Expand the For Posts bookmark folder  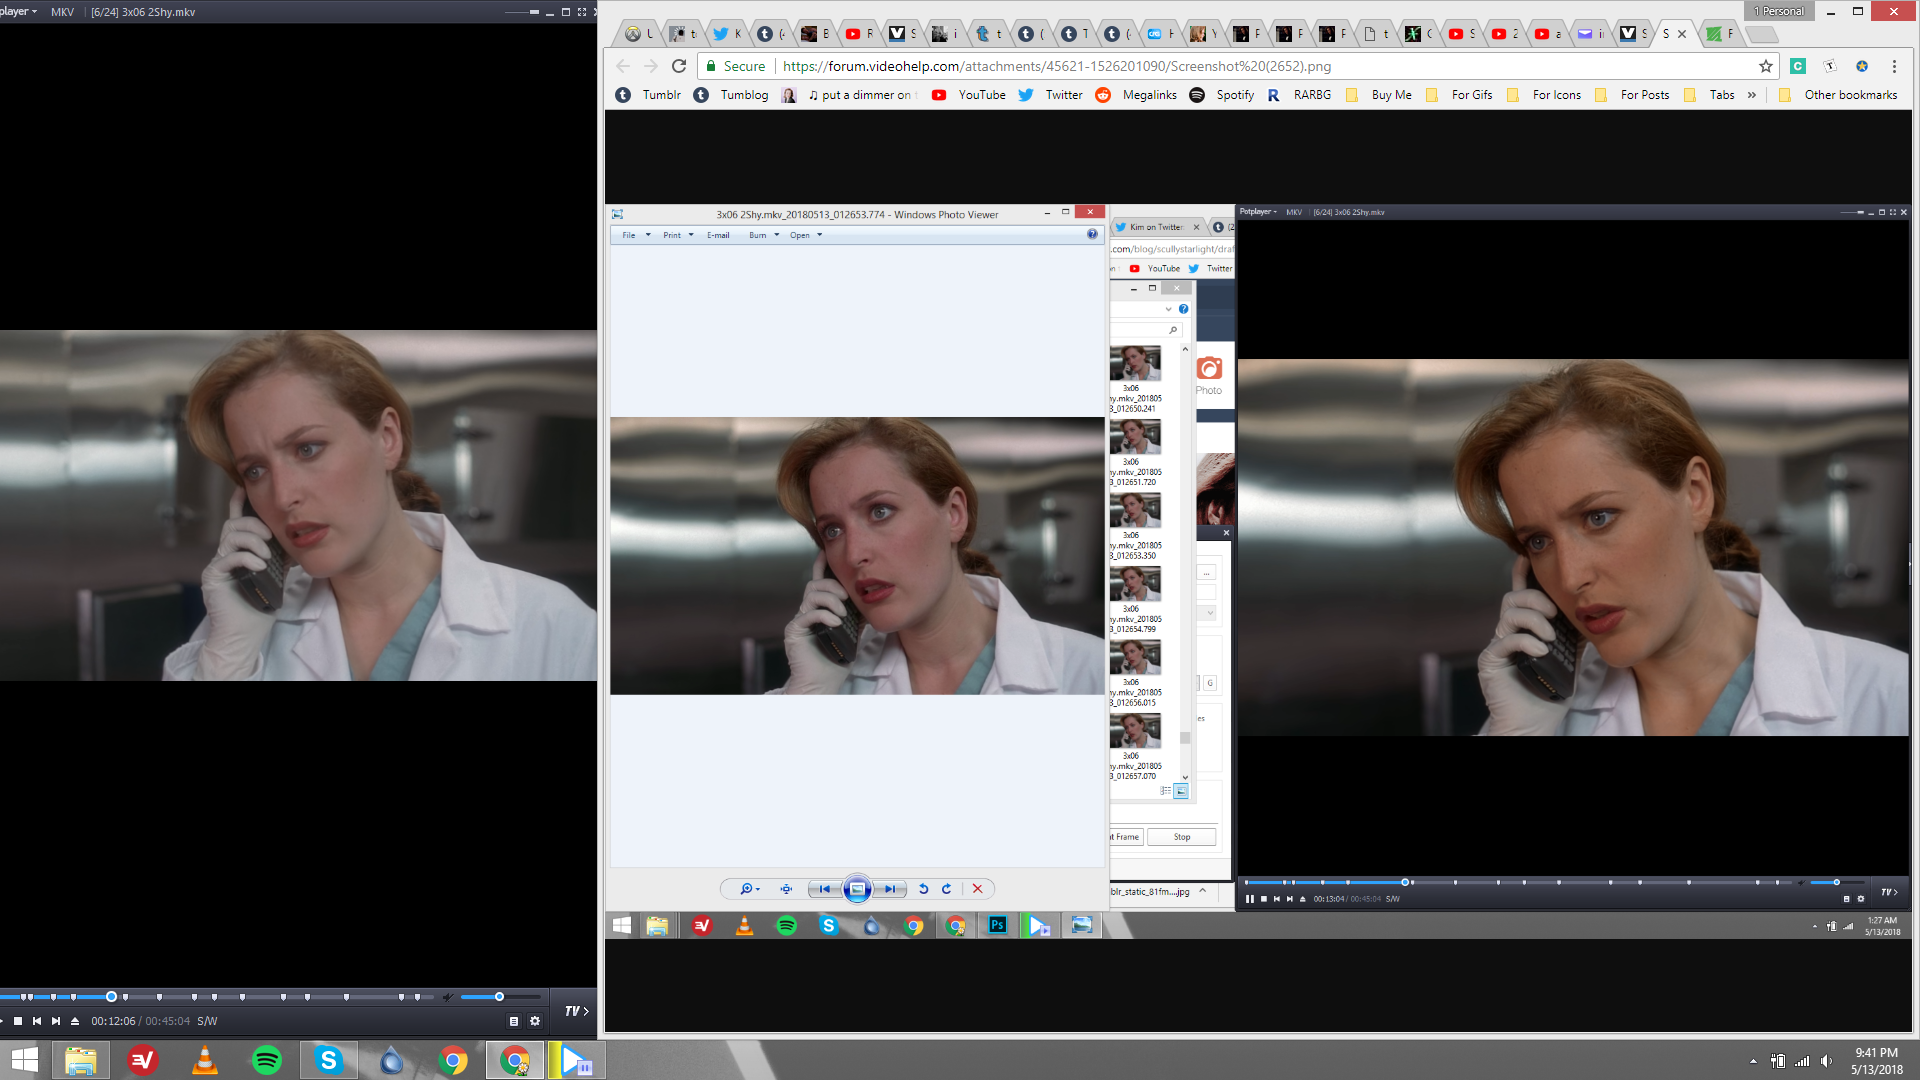(x=1632, y=95)
